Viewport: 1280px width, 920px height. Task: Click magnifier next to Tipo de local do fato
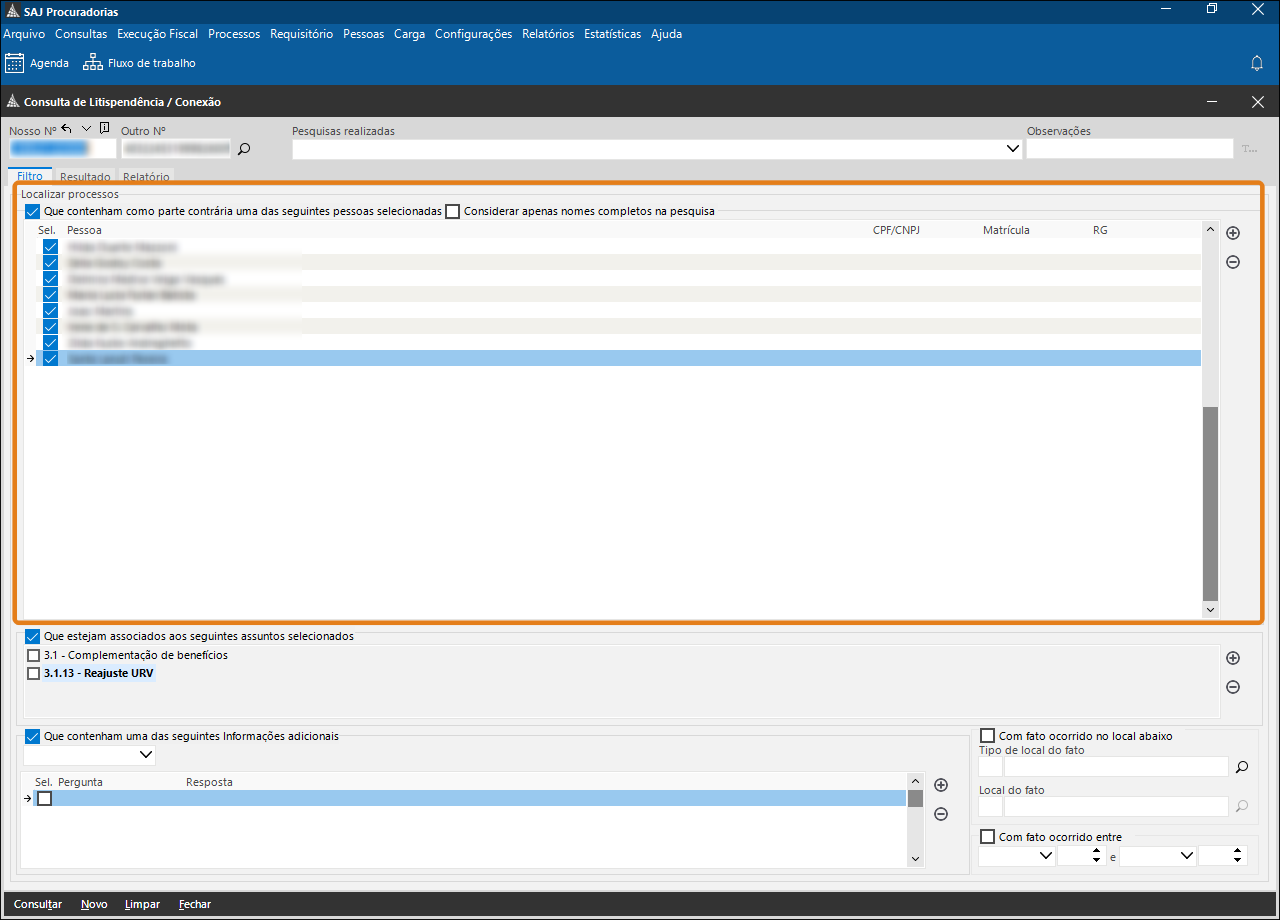pos(1242,767)
